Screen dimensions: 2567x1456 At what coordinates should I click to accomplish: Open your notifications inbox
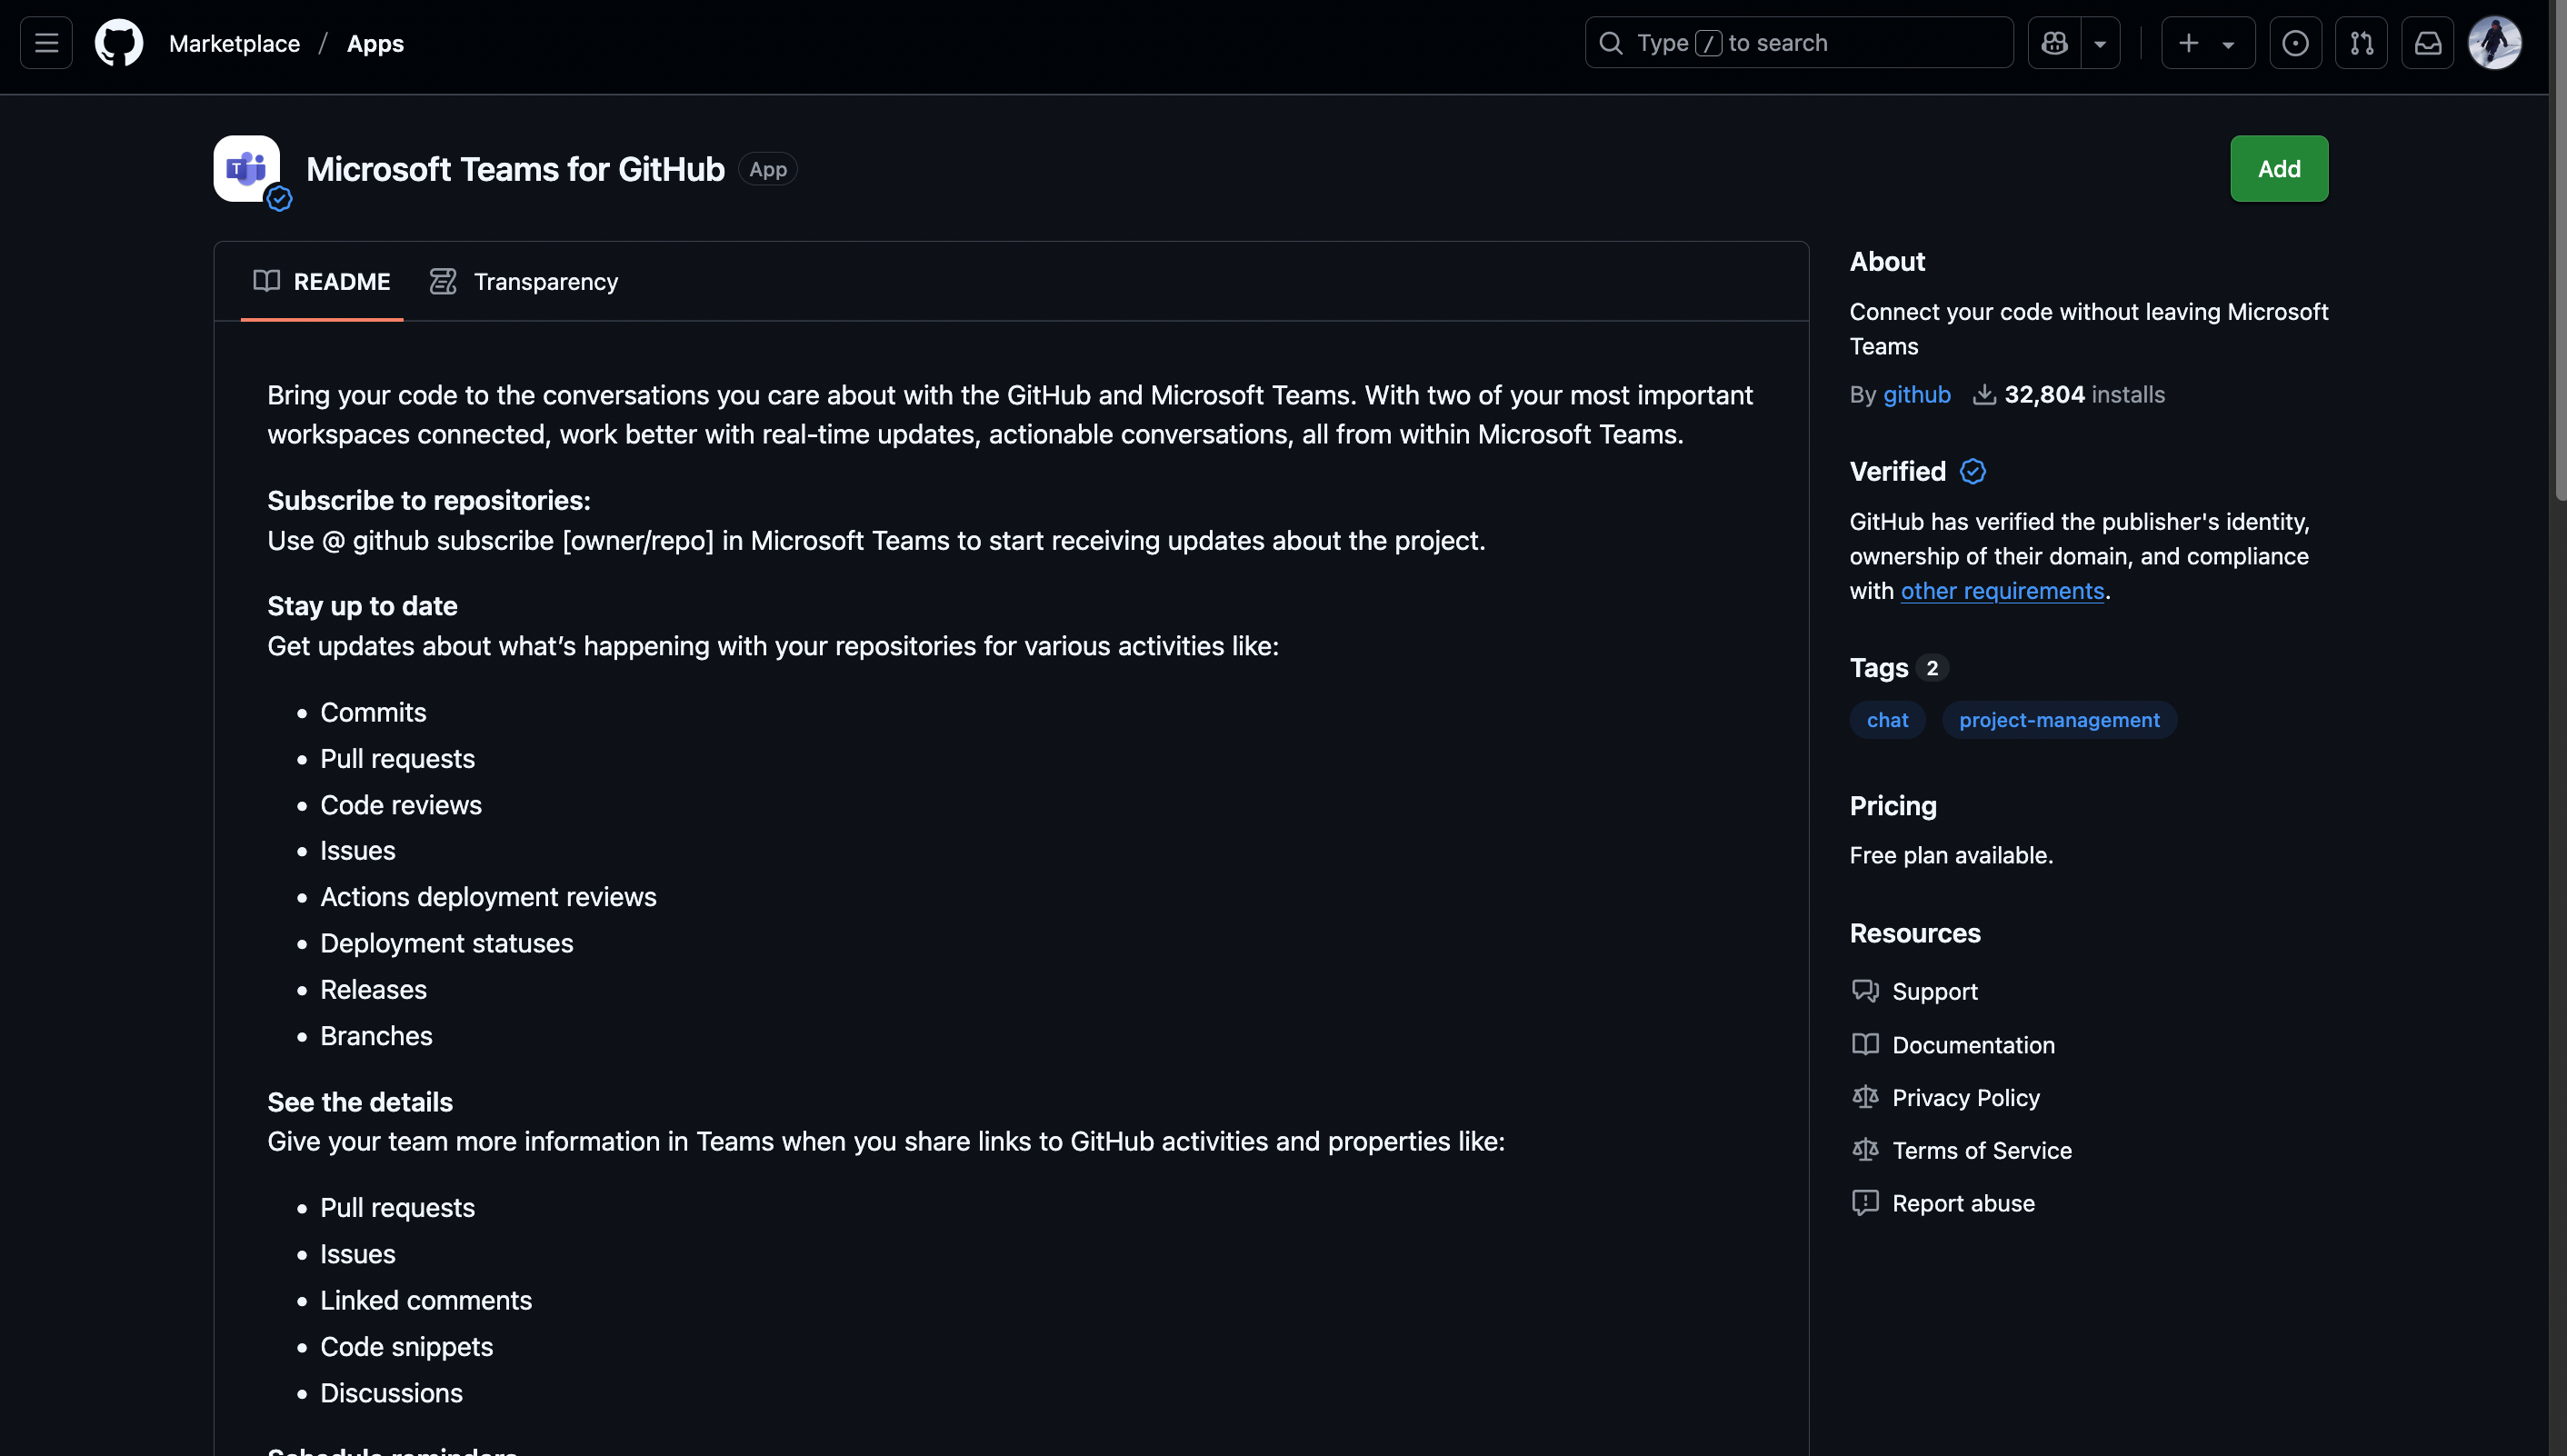coord(2428,42)
